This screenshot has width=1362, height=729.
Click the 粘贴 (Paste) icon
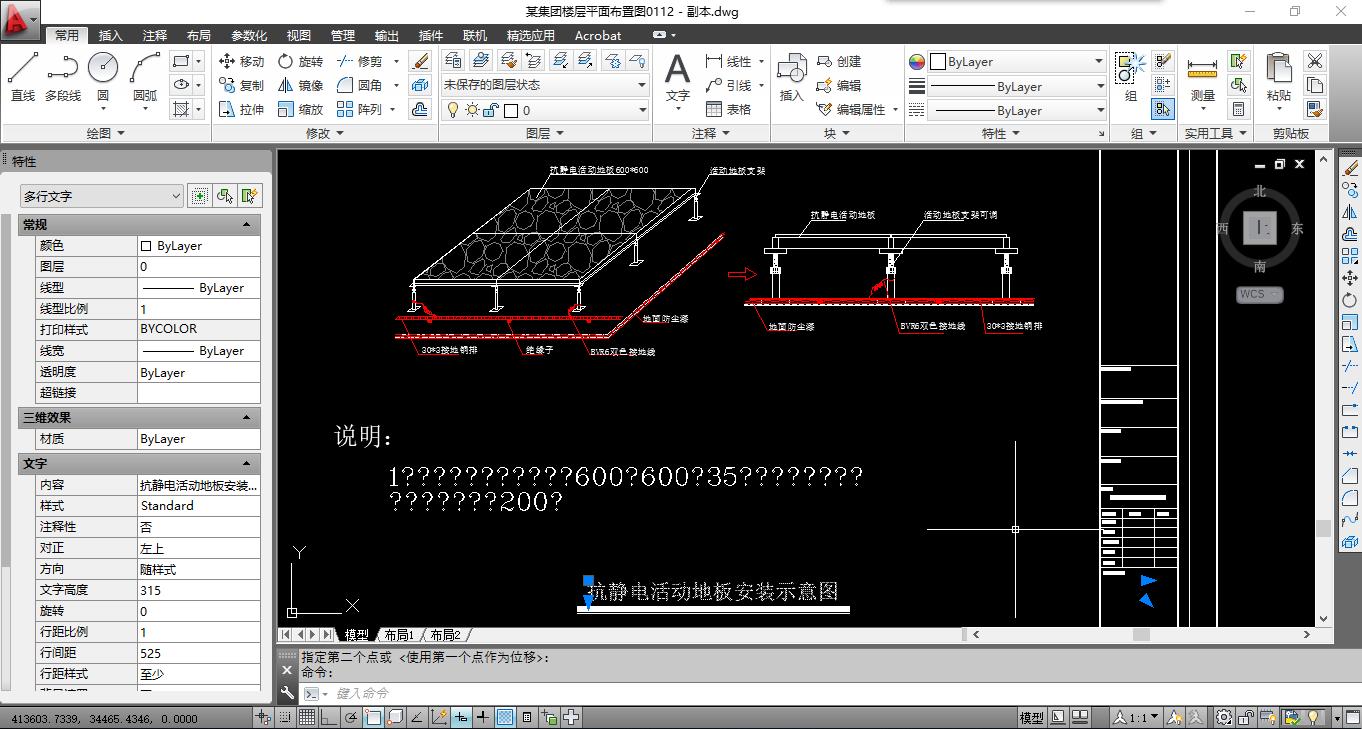tap(1278, 77)
